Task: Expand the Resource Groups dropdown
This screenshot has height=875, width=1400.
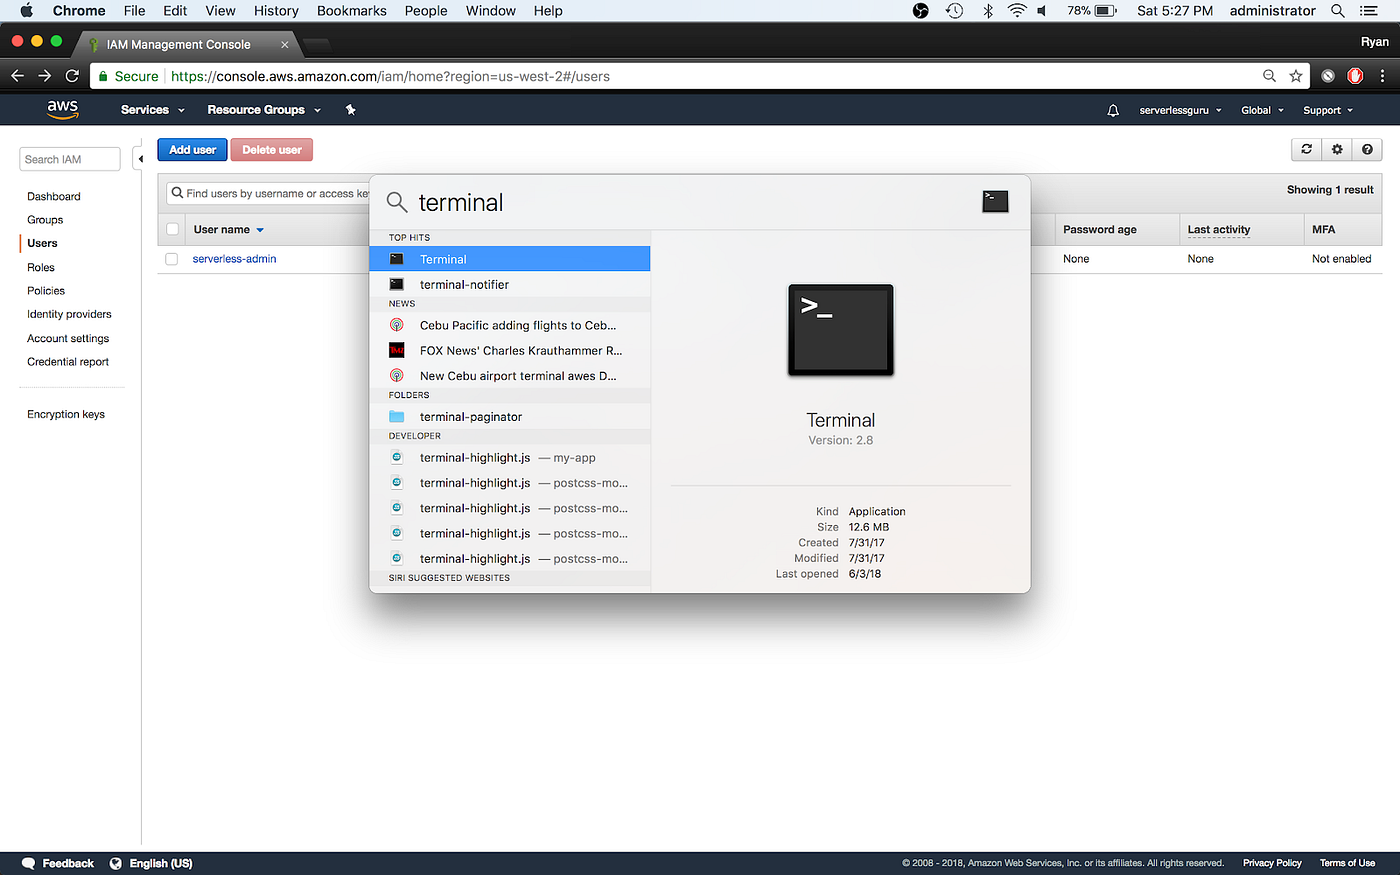Action: tap(264, 110)
